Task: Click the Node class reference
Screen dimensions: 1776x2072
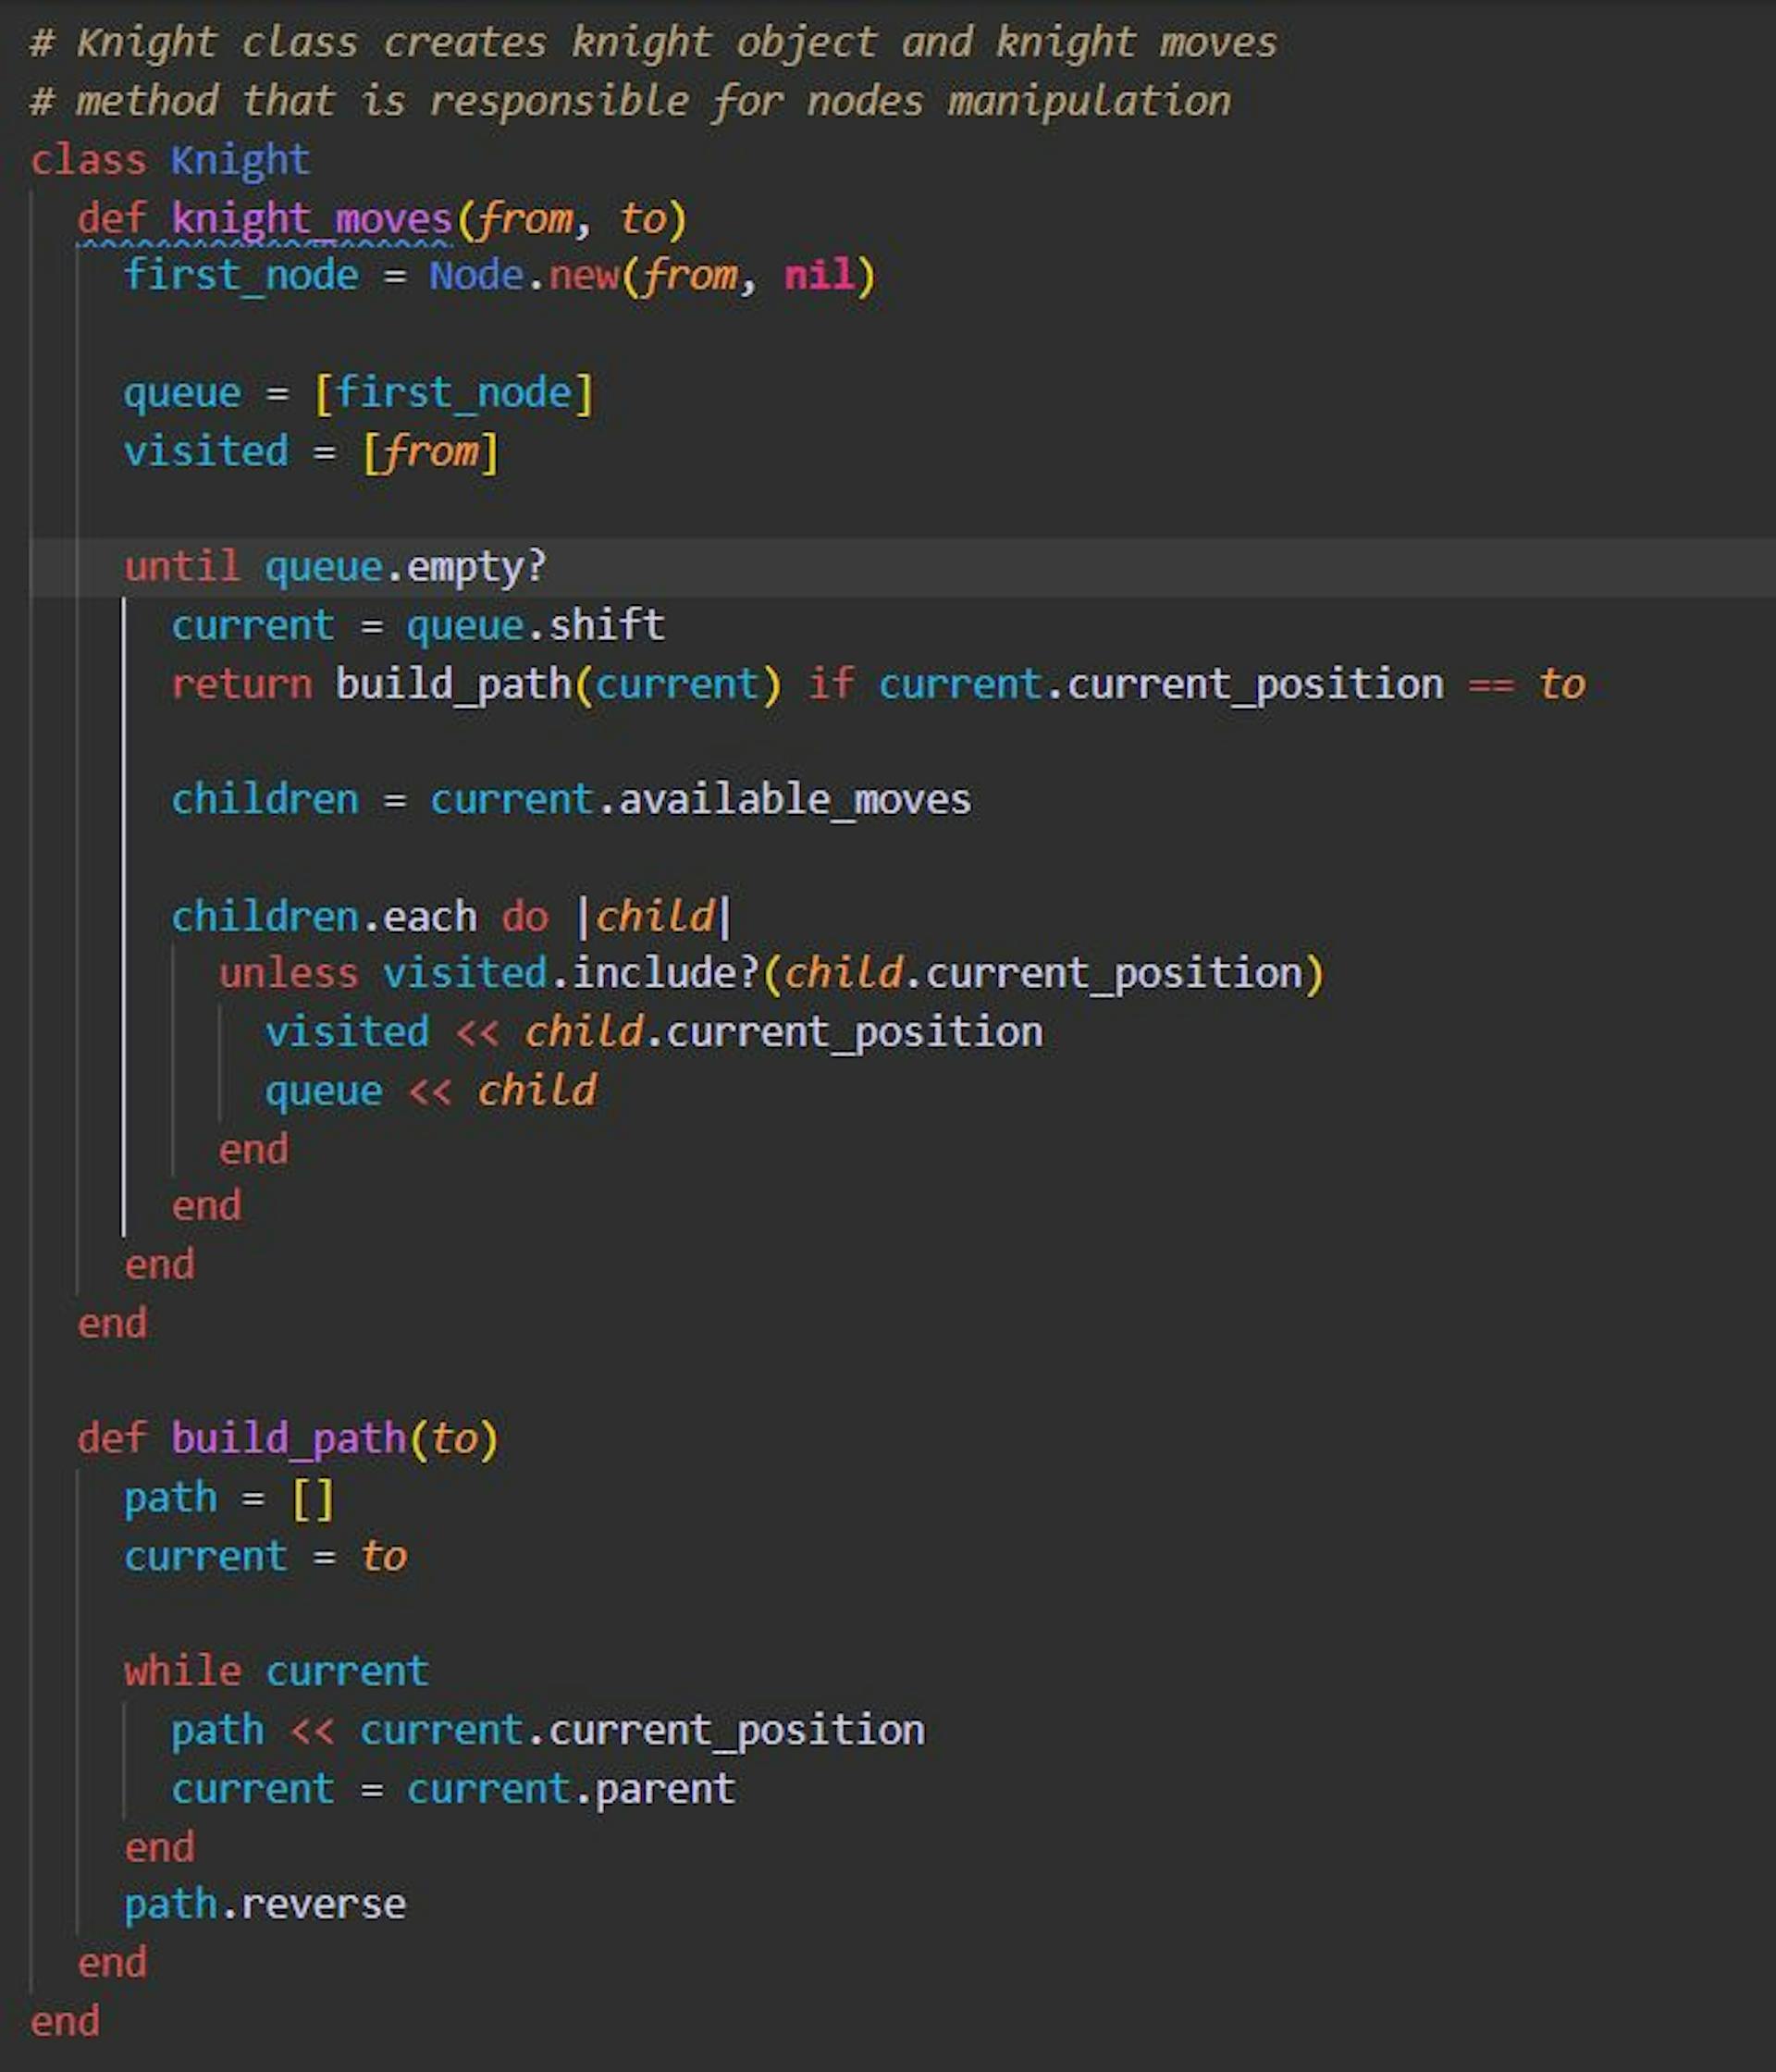Action: point(476,275)
